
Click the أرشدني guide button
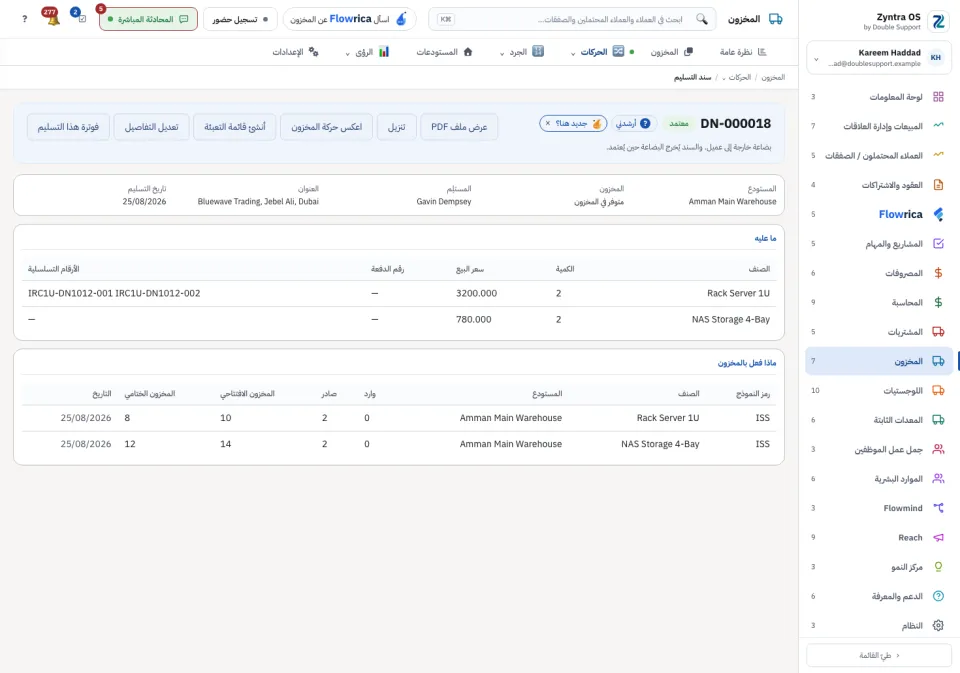coord(633,124)
